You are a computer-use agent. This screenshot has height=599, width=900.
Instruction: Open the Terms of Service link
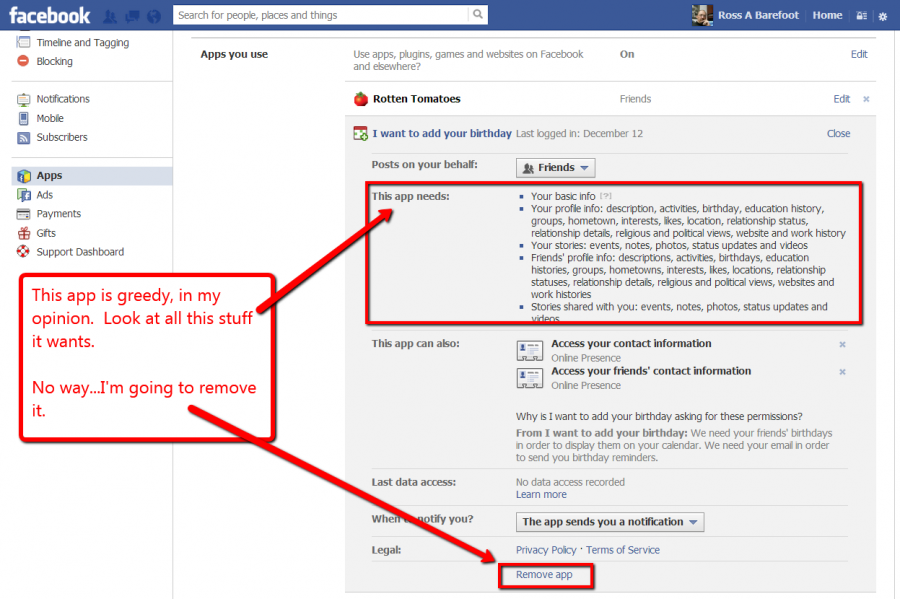[623, 550]
